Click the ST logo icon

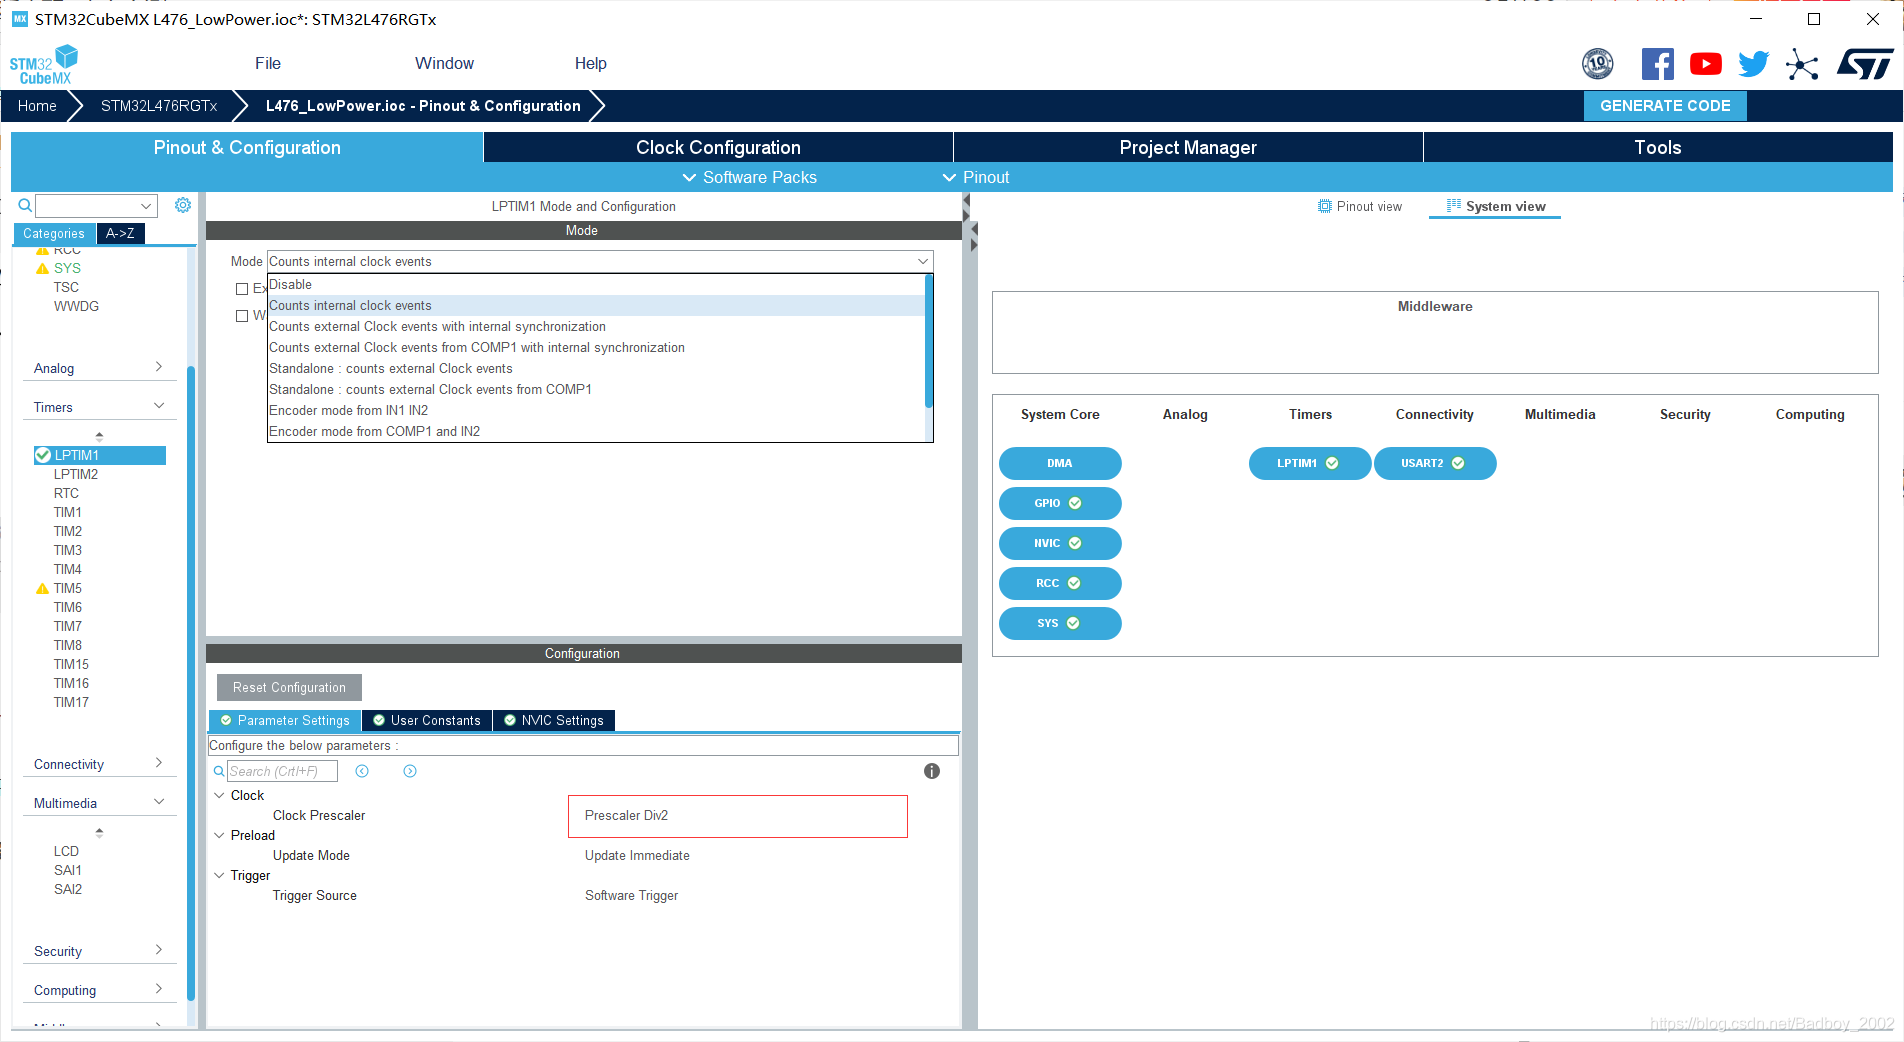click(1865, 64)
